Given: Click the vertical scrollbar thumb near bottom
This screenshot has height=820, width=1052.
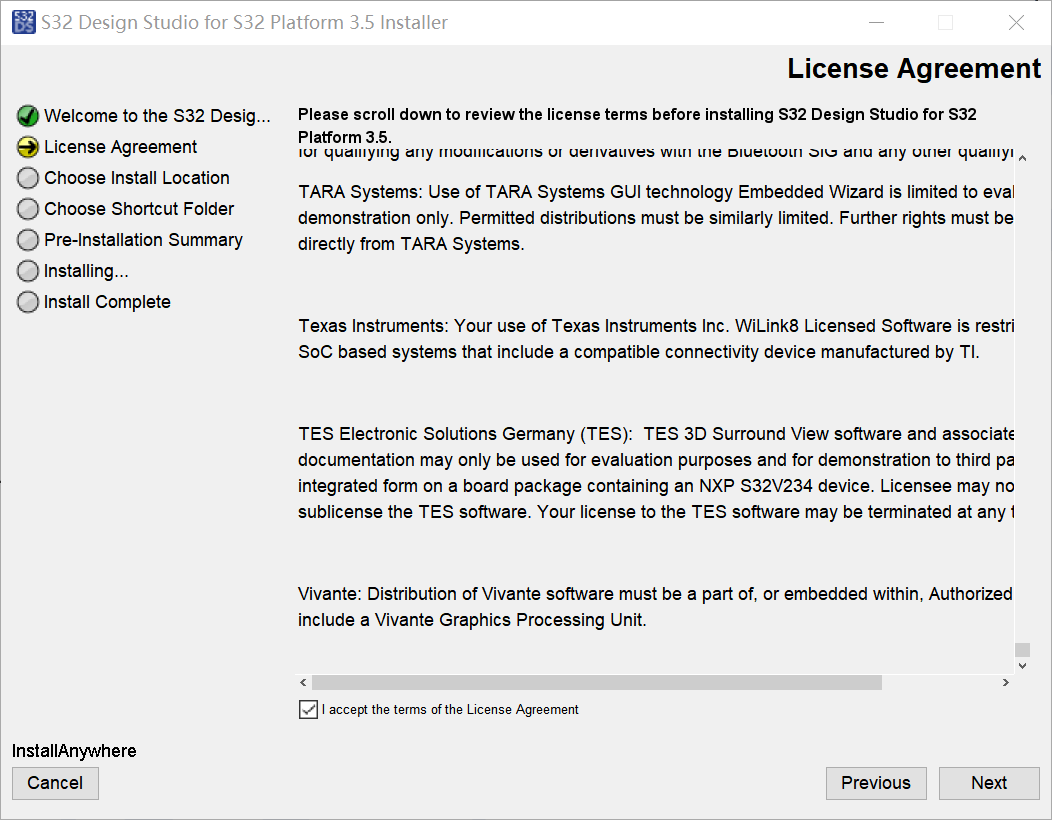Looking at the screenshot, I should tap(1021, 648).
